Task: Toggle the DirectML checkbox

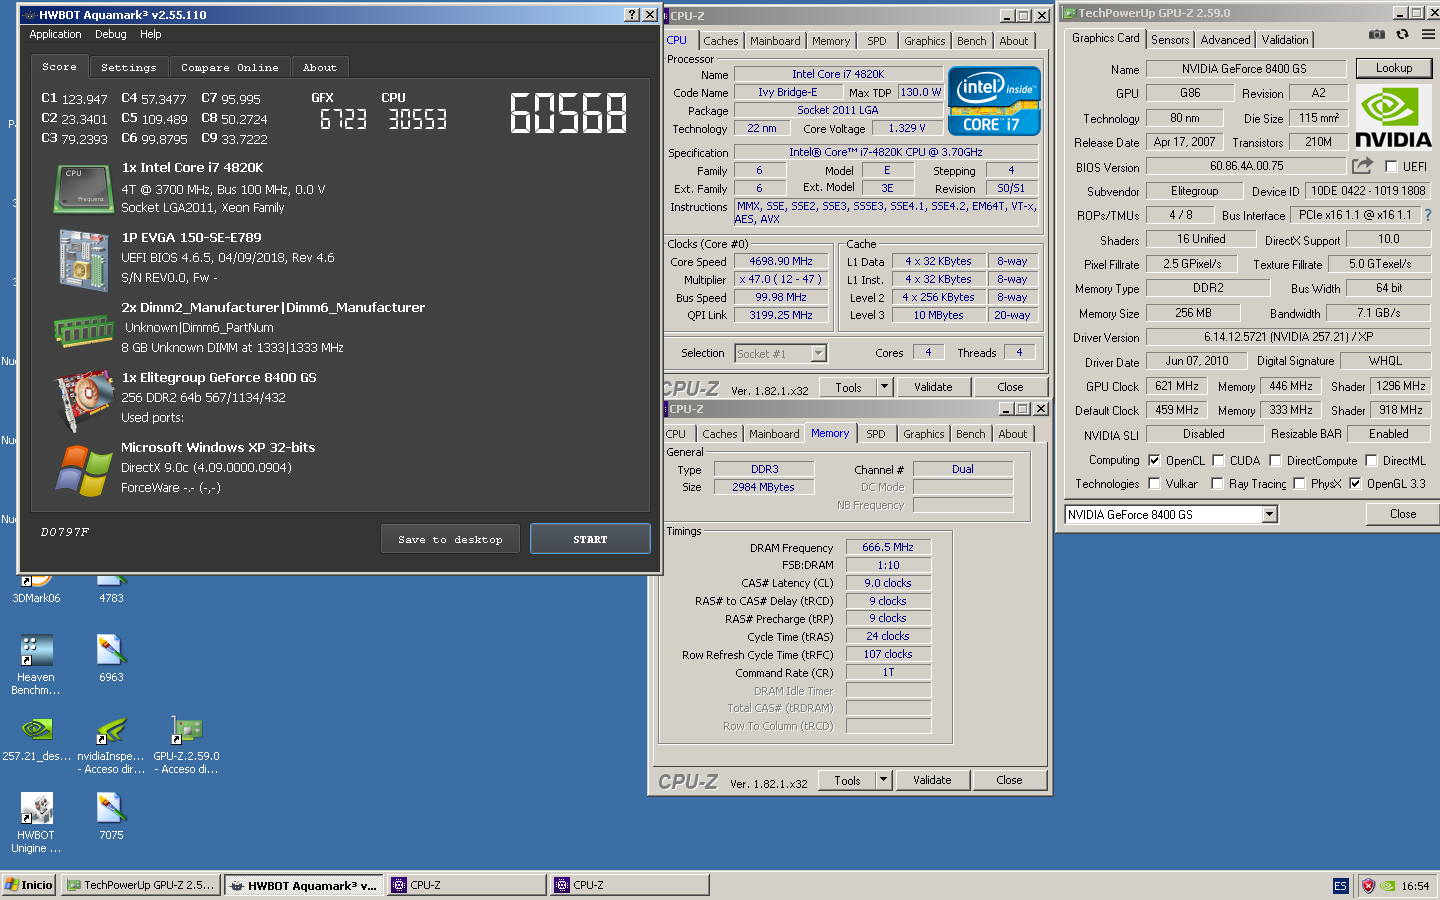Action: tap(1371, 461)
